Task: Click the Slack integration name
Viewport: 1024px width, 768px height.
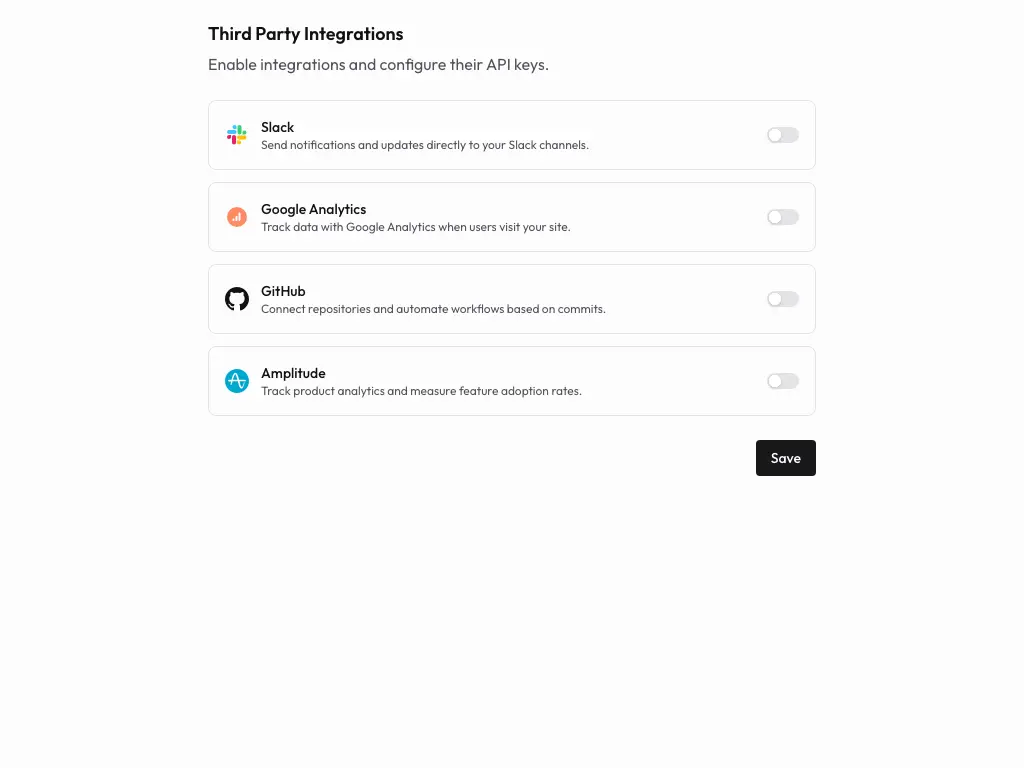Action: click(277, 127)
